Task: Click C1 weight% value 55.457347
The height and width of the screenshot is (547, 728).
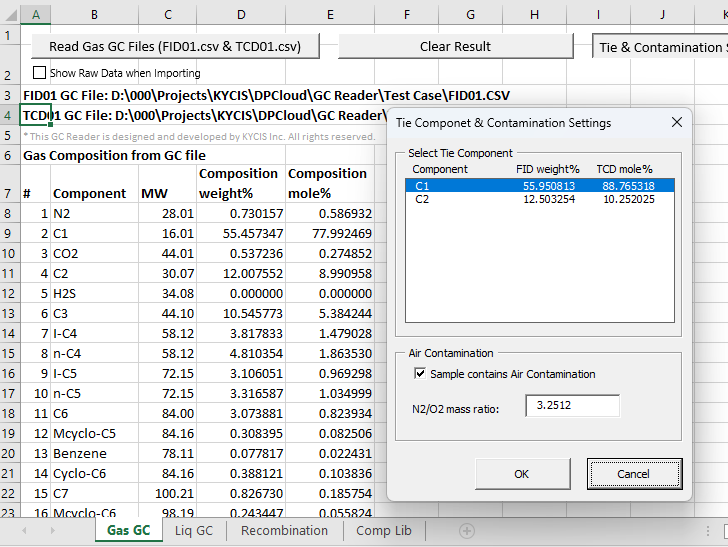Action: click(241, 234)
